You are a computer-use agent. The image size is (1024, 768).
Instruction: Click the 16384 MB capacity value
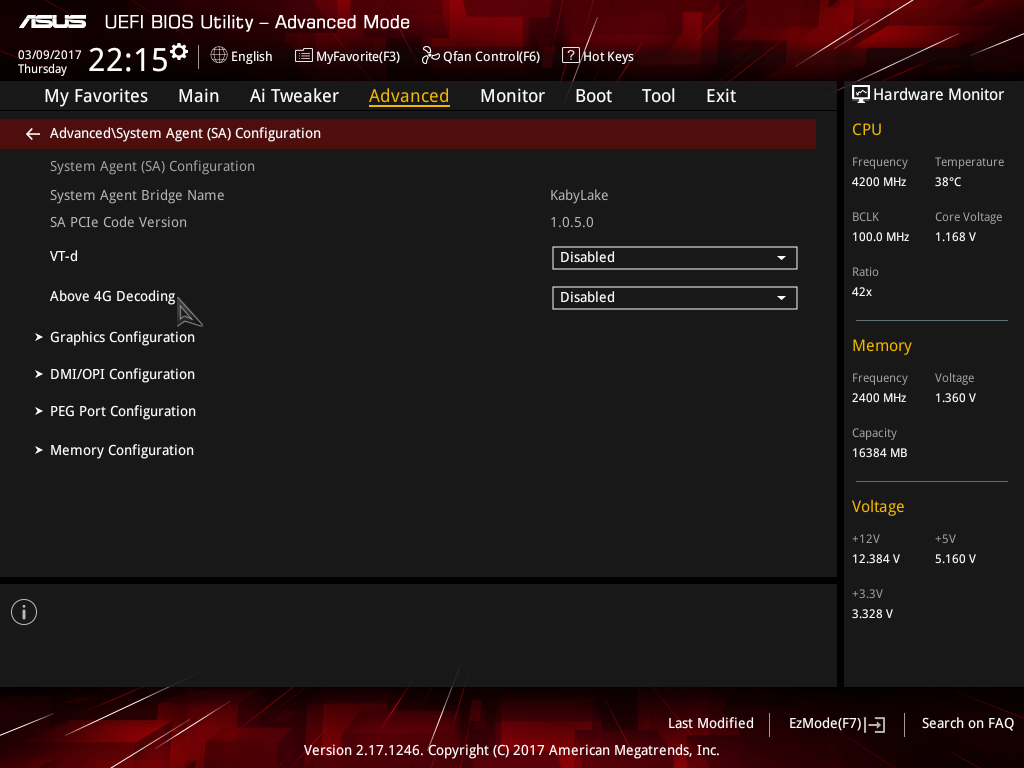879,453
